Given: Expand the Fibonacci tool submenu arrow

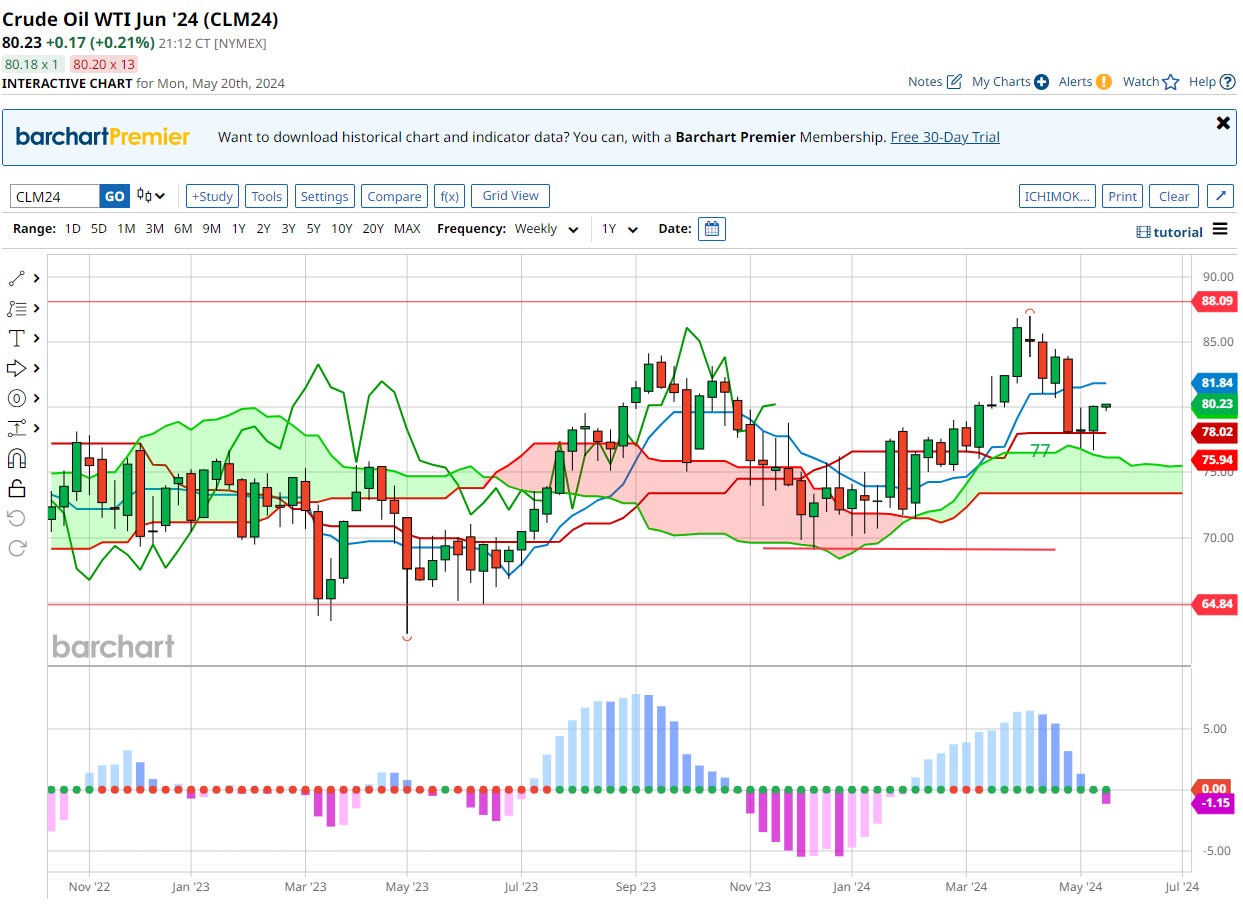Looking at the screenshot, I should 37,308.
